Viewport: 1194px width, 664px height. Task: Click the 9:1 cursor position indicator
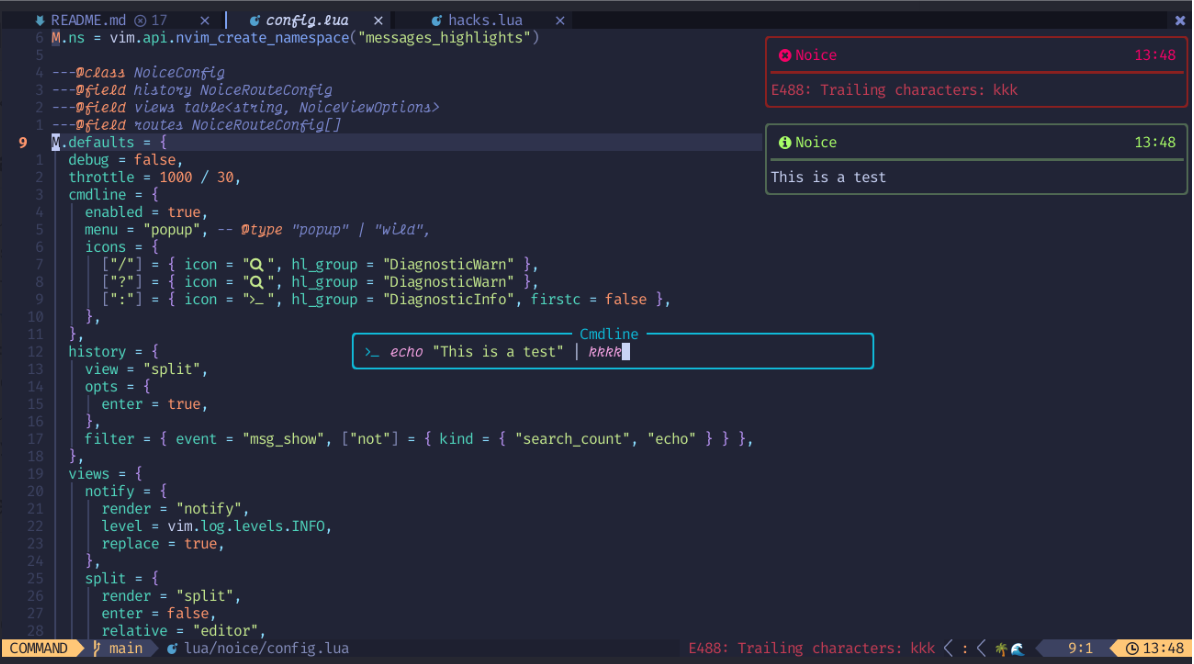pyautogui.click(x=1081, y=648)
